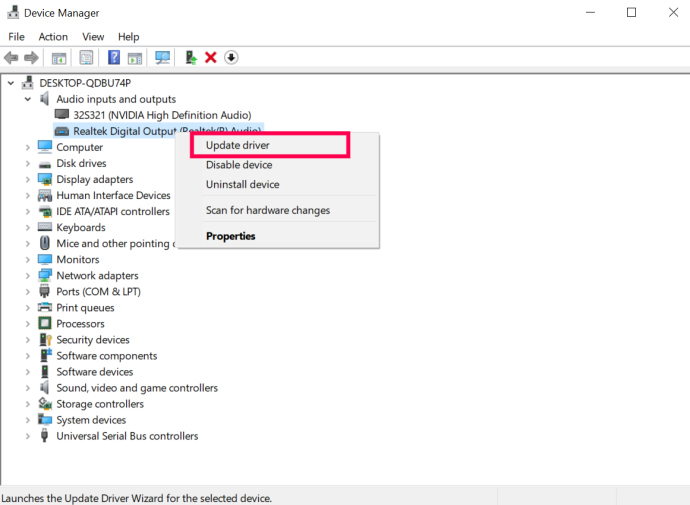Collapse the DESKTOP-QDBU74P root node
This screenshot has height=505, width=690.
(11, 83)
